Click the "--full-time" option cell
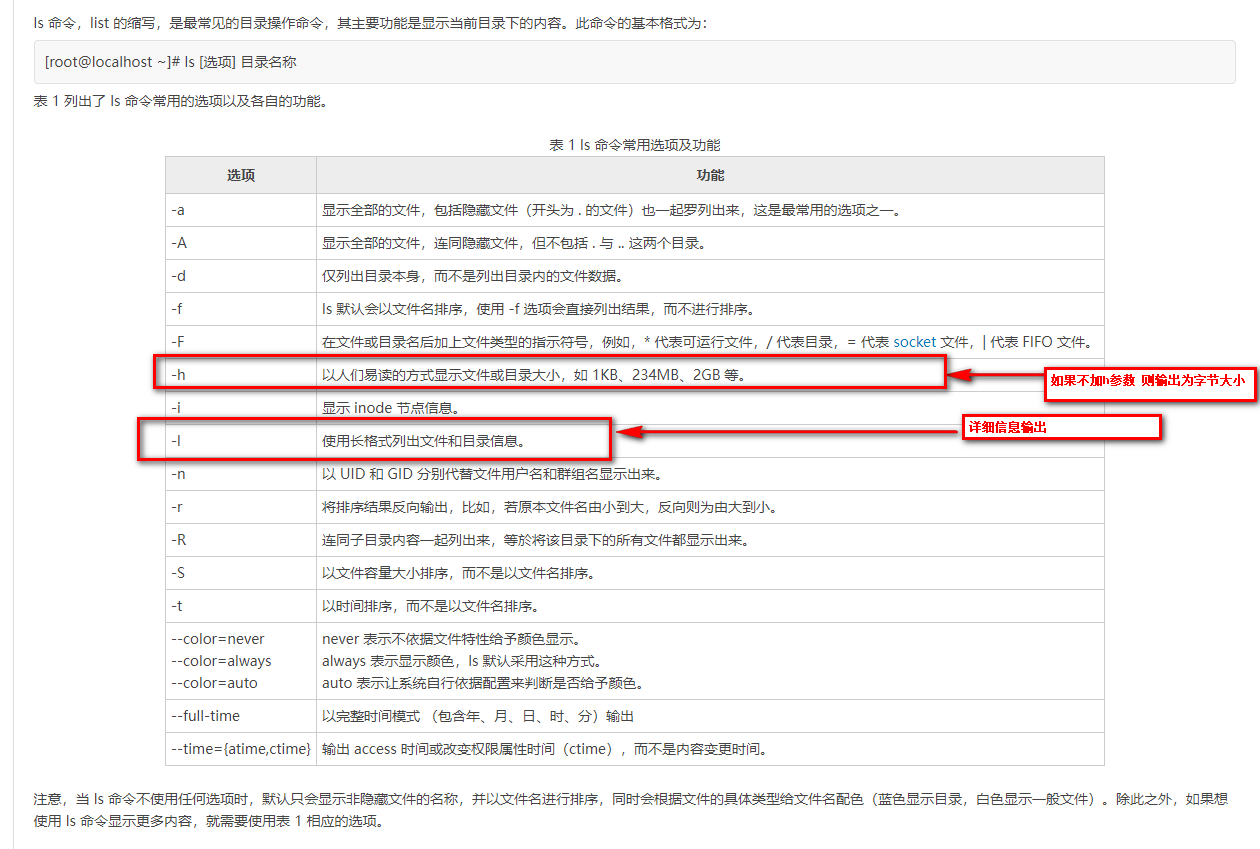This screenshot has height=849, width=1260. [x=241, y=716]
